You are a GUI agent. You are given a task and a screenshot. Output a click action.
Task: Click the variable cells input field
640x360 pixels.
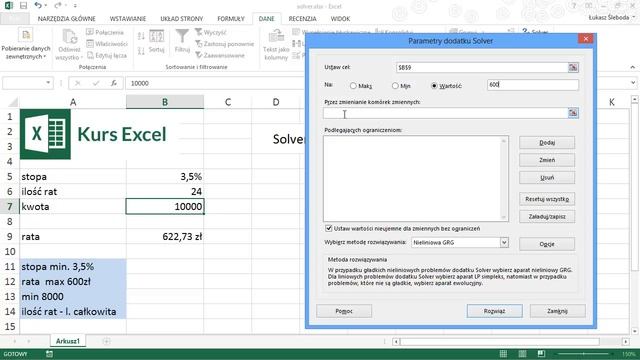[x=445, y=113]
